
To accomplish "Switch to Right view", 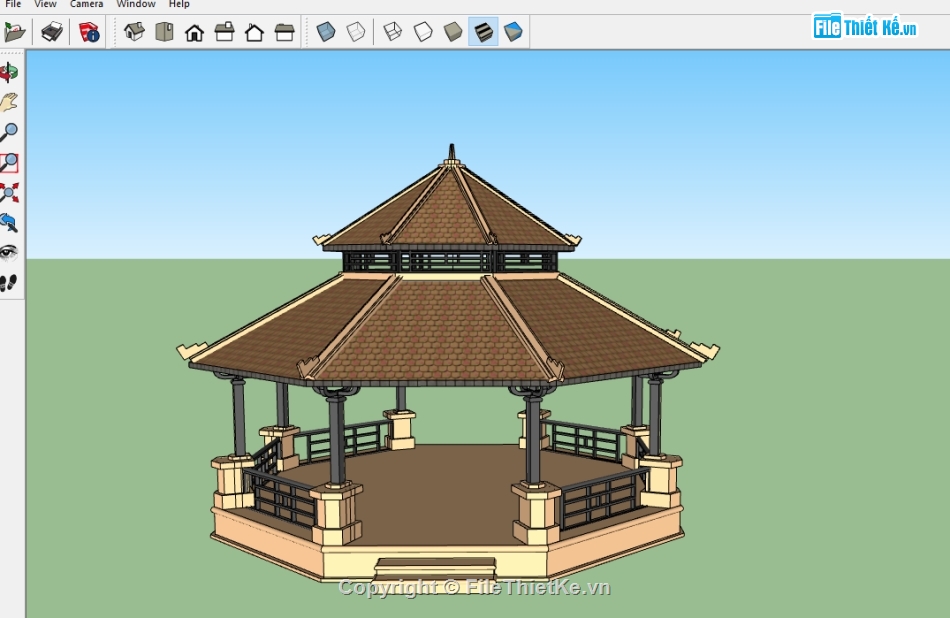I will click(x=224, y=32).
